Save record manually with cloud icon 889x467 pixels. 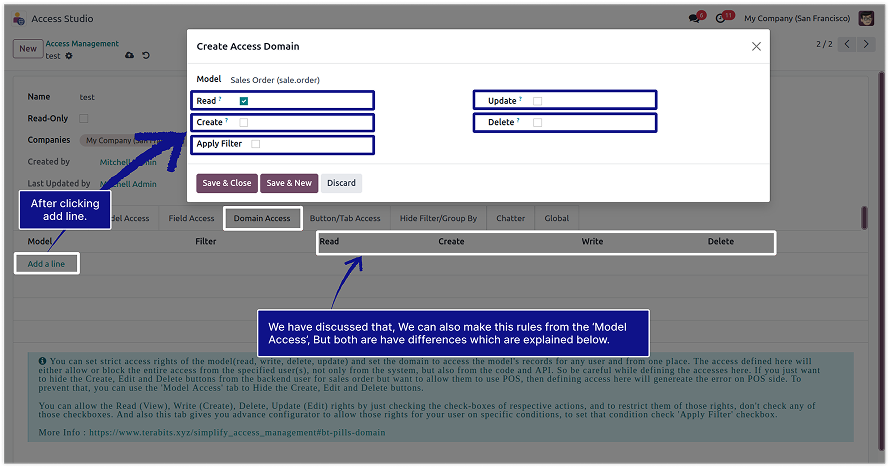(130, 55)
